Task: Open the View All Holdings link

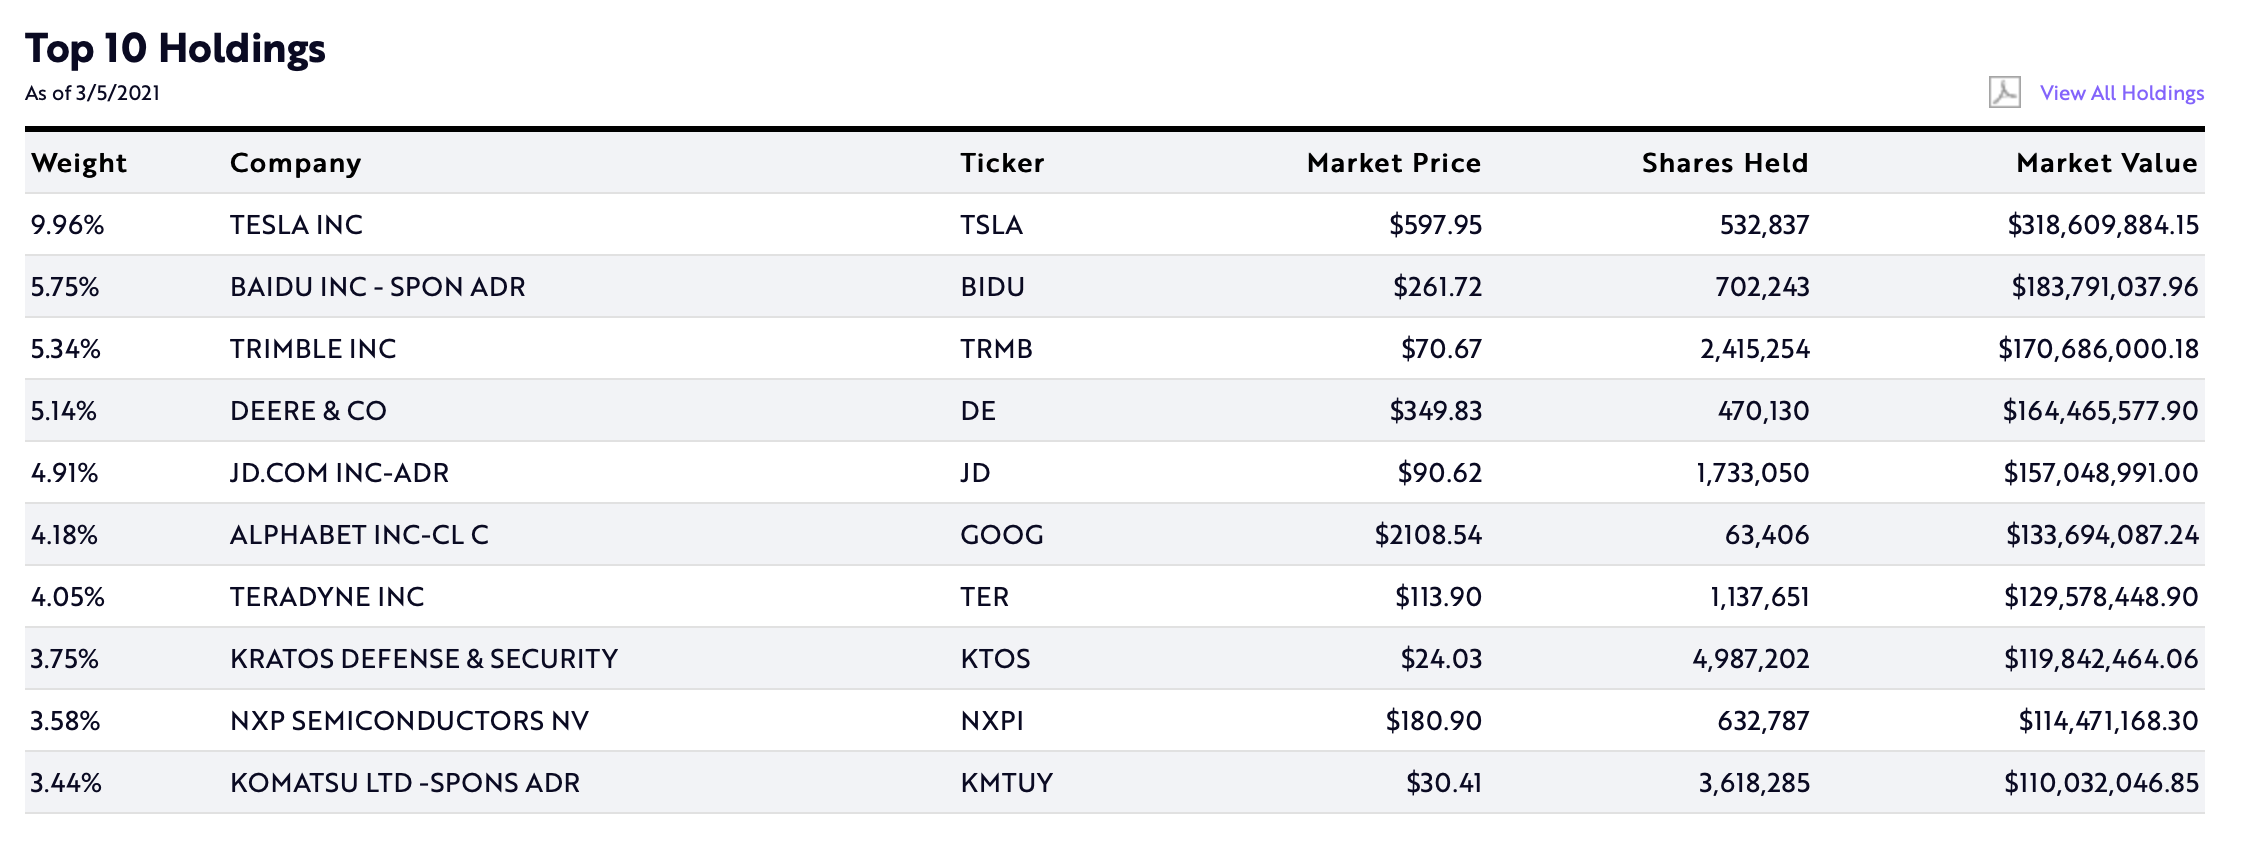Action: [x=2121, y=93]
